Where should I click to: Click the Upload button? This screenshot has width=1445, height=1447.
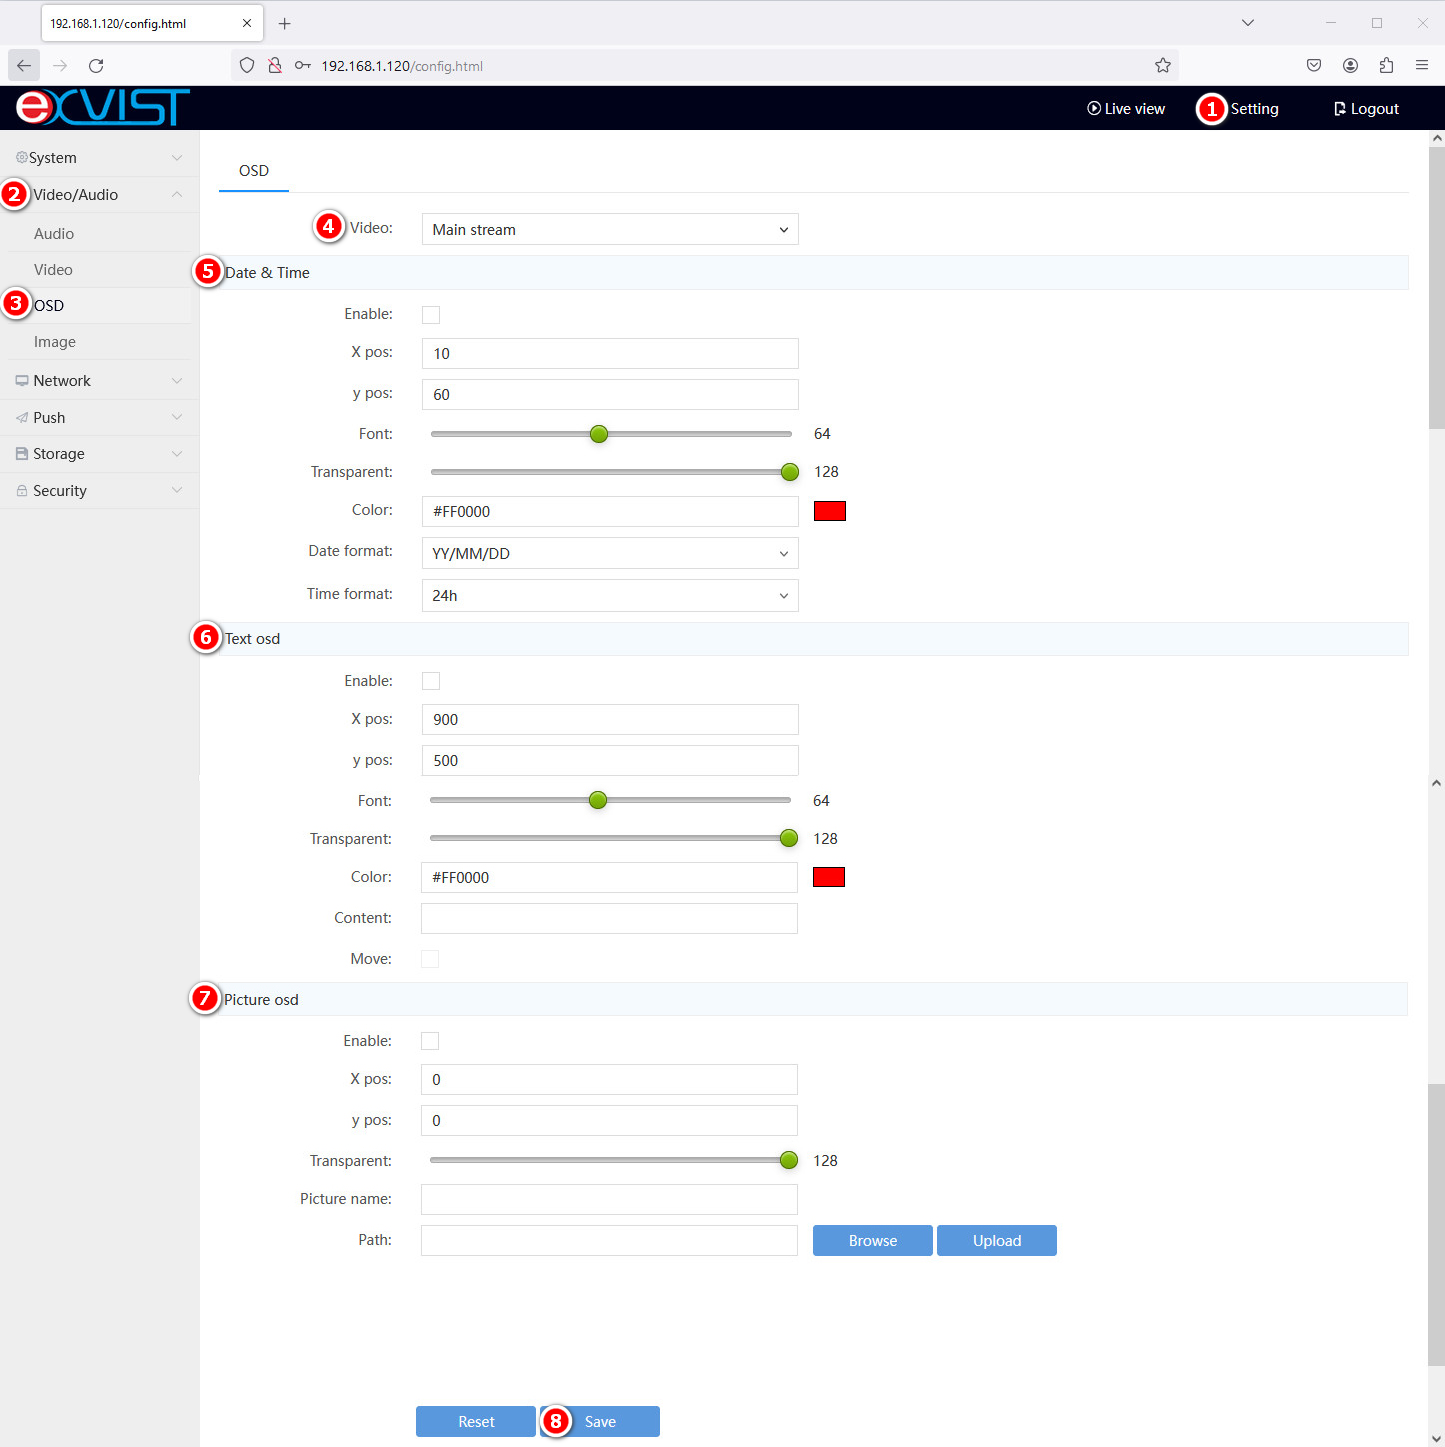pos(997,1240)
